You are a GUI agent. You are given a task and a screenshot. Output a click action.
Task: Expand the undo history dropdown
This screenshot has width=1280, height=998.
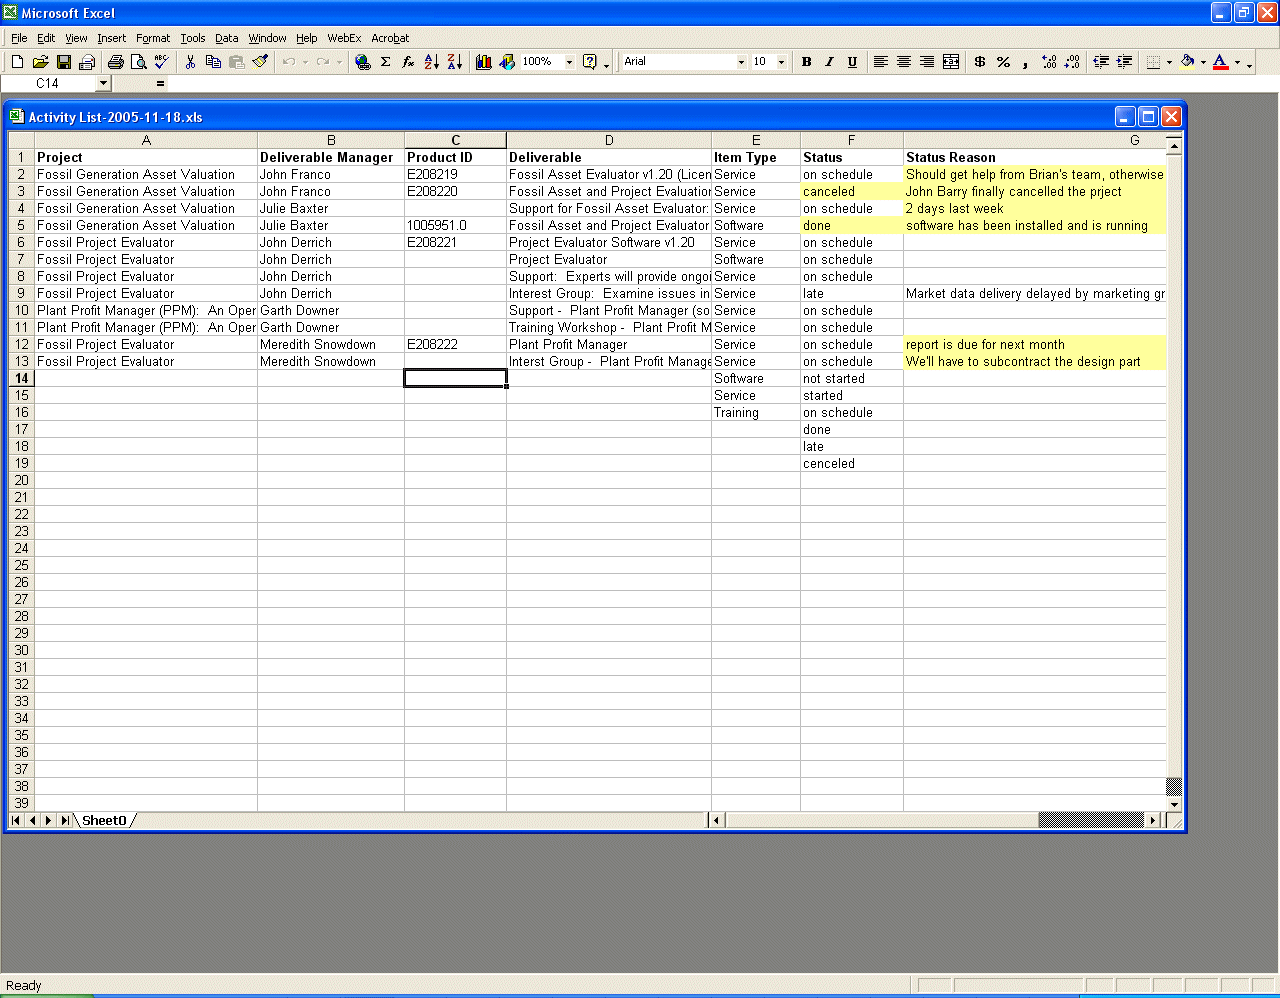pyautogui.click(x=305, y=62)
